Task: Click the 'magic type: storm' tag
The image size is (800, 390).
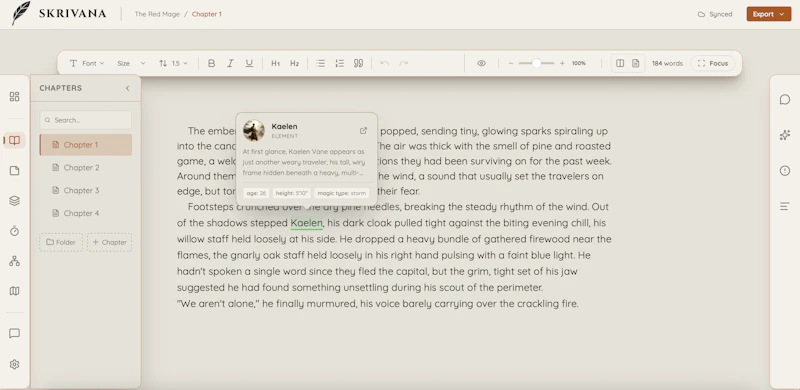Action: click(x=341, y=193)
